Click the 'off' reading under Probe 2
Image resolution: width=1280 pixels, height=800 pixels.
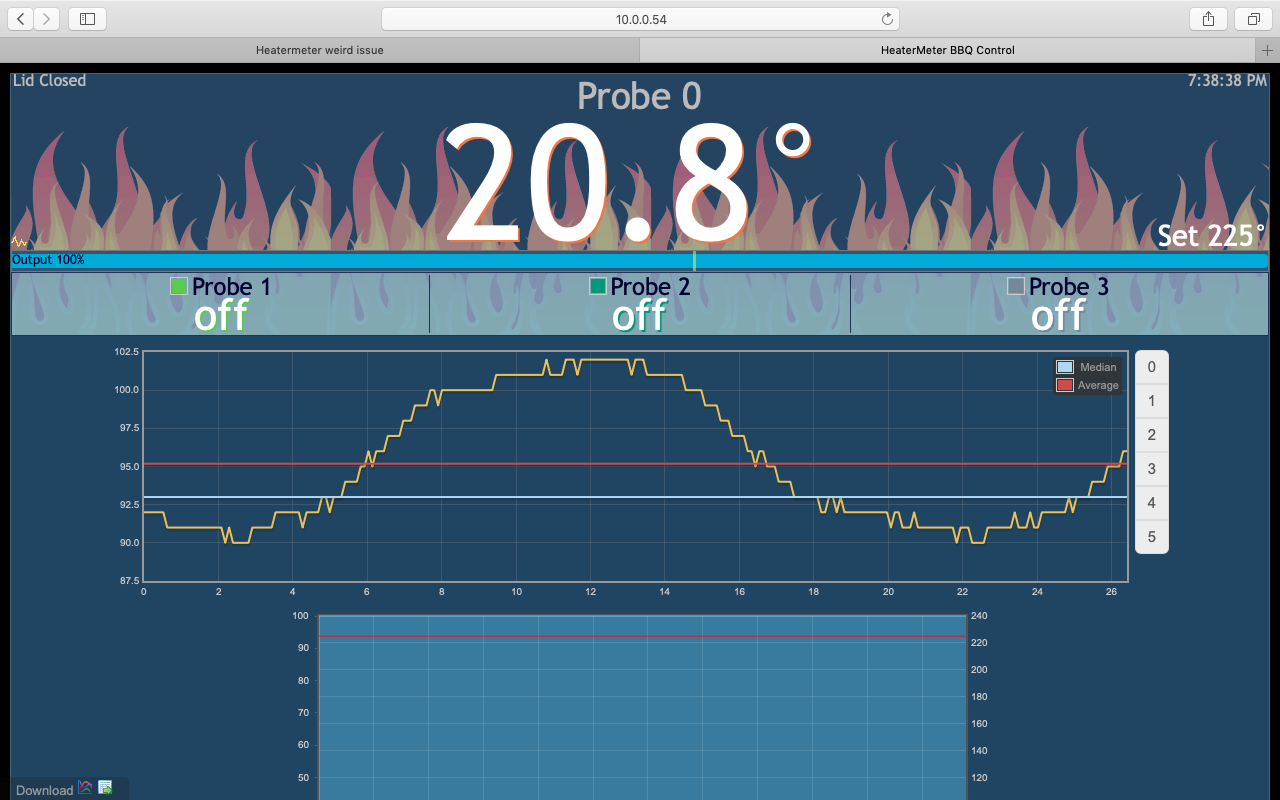pos(639,316)
